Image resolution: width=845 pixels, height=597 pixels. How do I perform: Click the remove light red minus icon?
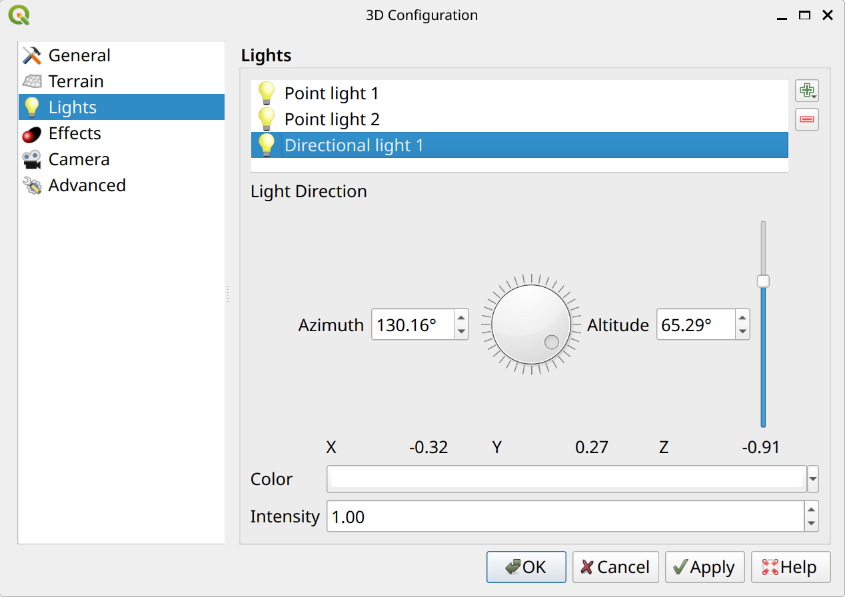(807, 119)
